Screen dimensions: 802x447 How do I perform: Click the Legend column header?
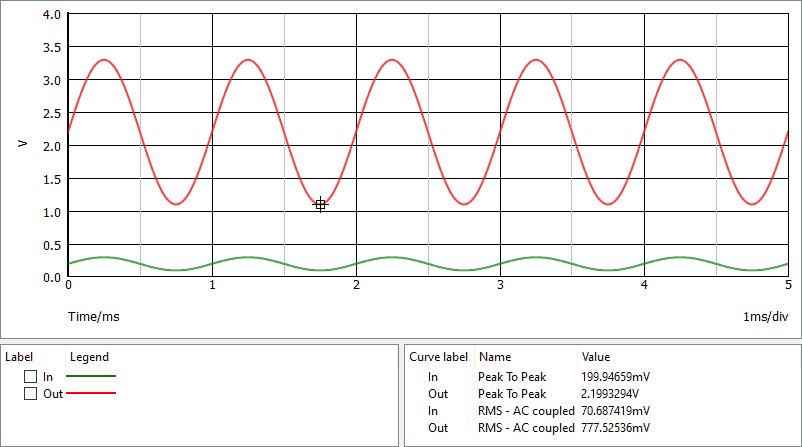[x=90, y=357]
